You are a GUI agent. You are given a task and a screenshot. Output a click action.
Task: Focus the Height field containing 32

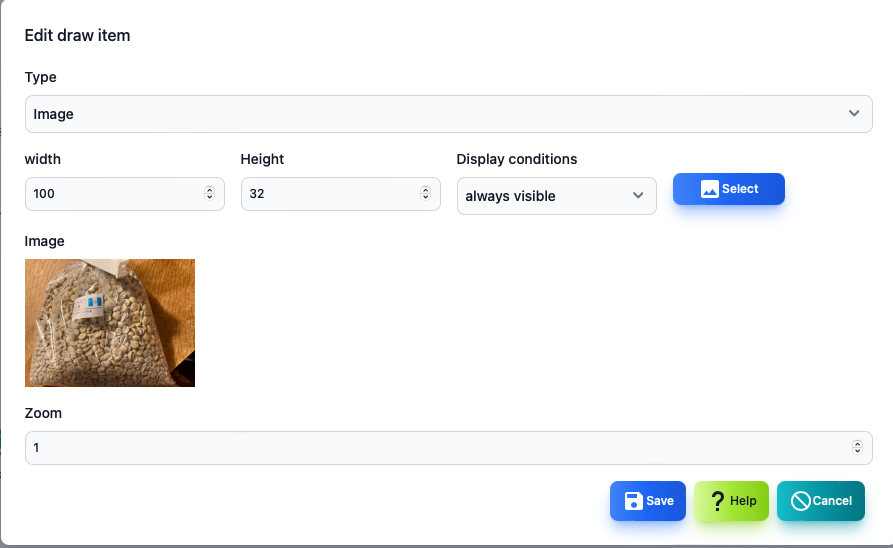[x=341, y=194]
